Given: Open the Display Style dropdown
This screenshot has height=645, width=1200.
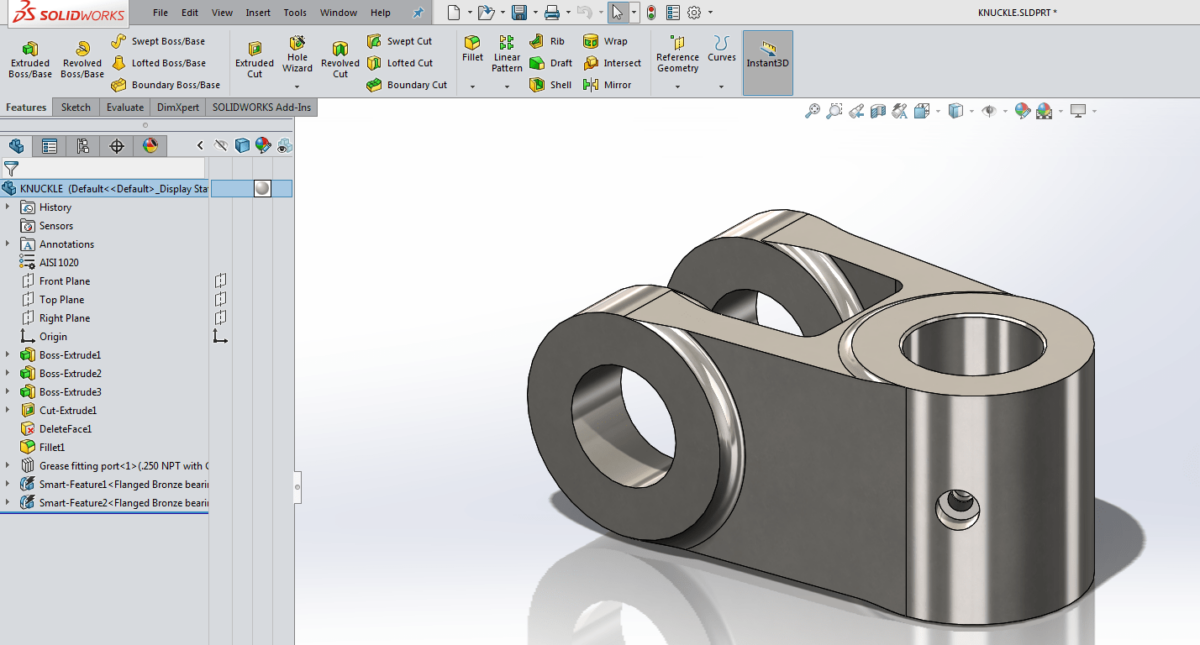Looking at the screenshot, I should tap(971, 111).
